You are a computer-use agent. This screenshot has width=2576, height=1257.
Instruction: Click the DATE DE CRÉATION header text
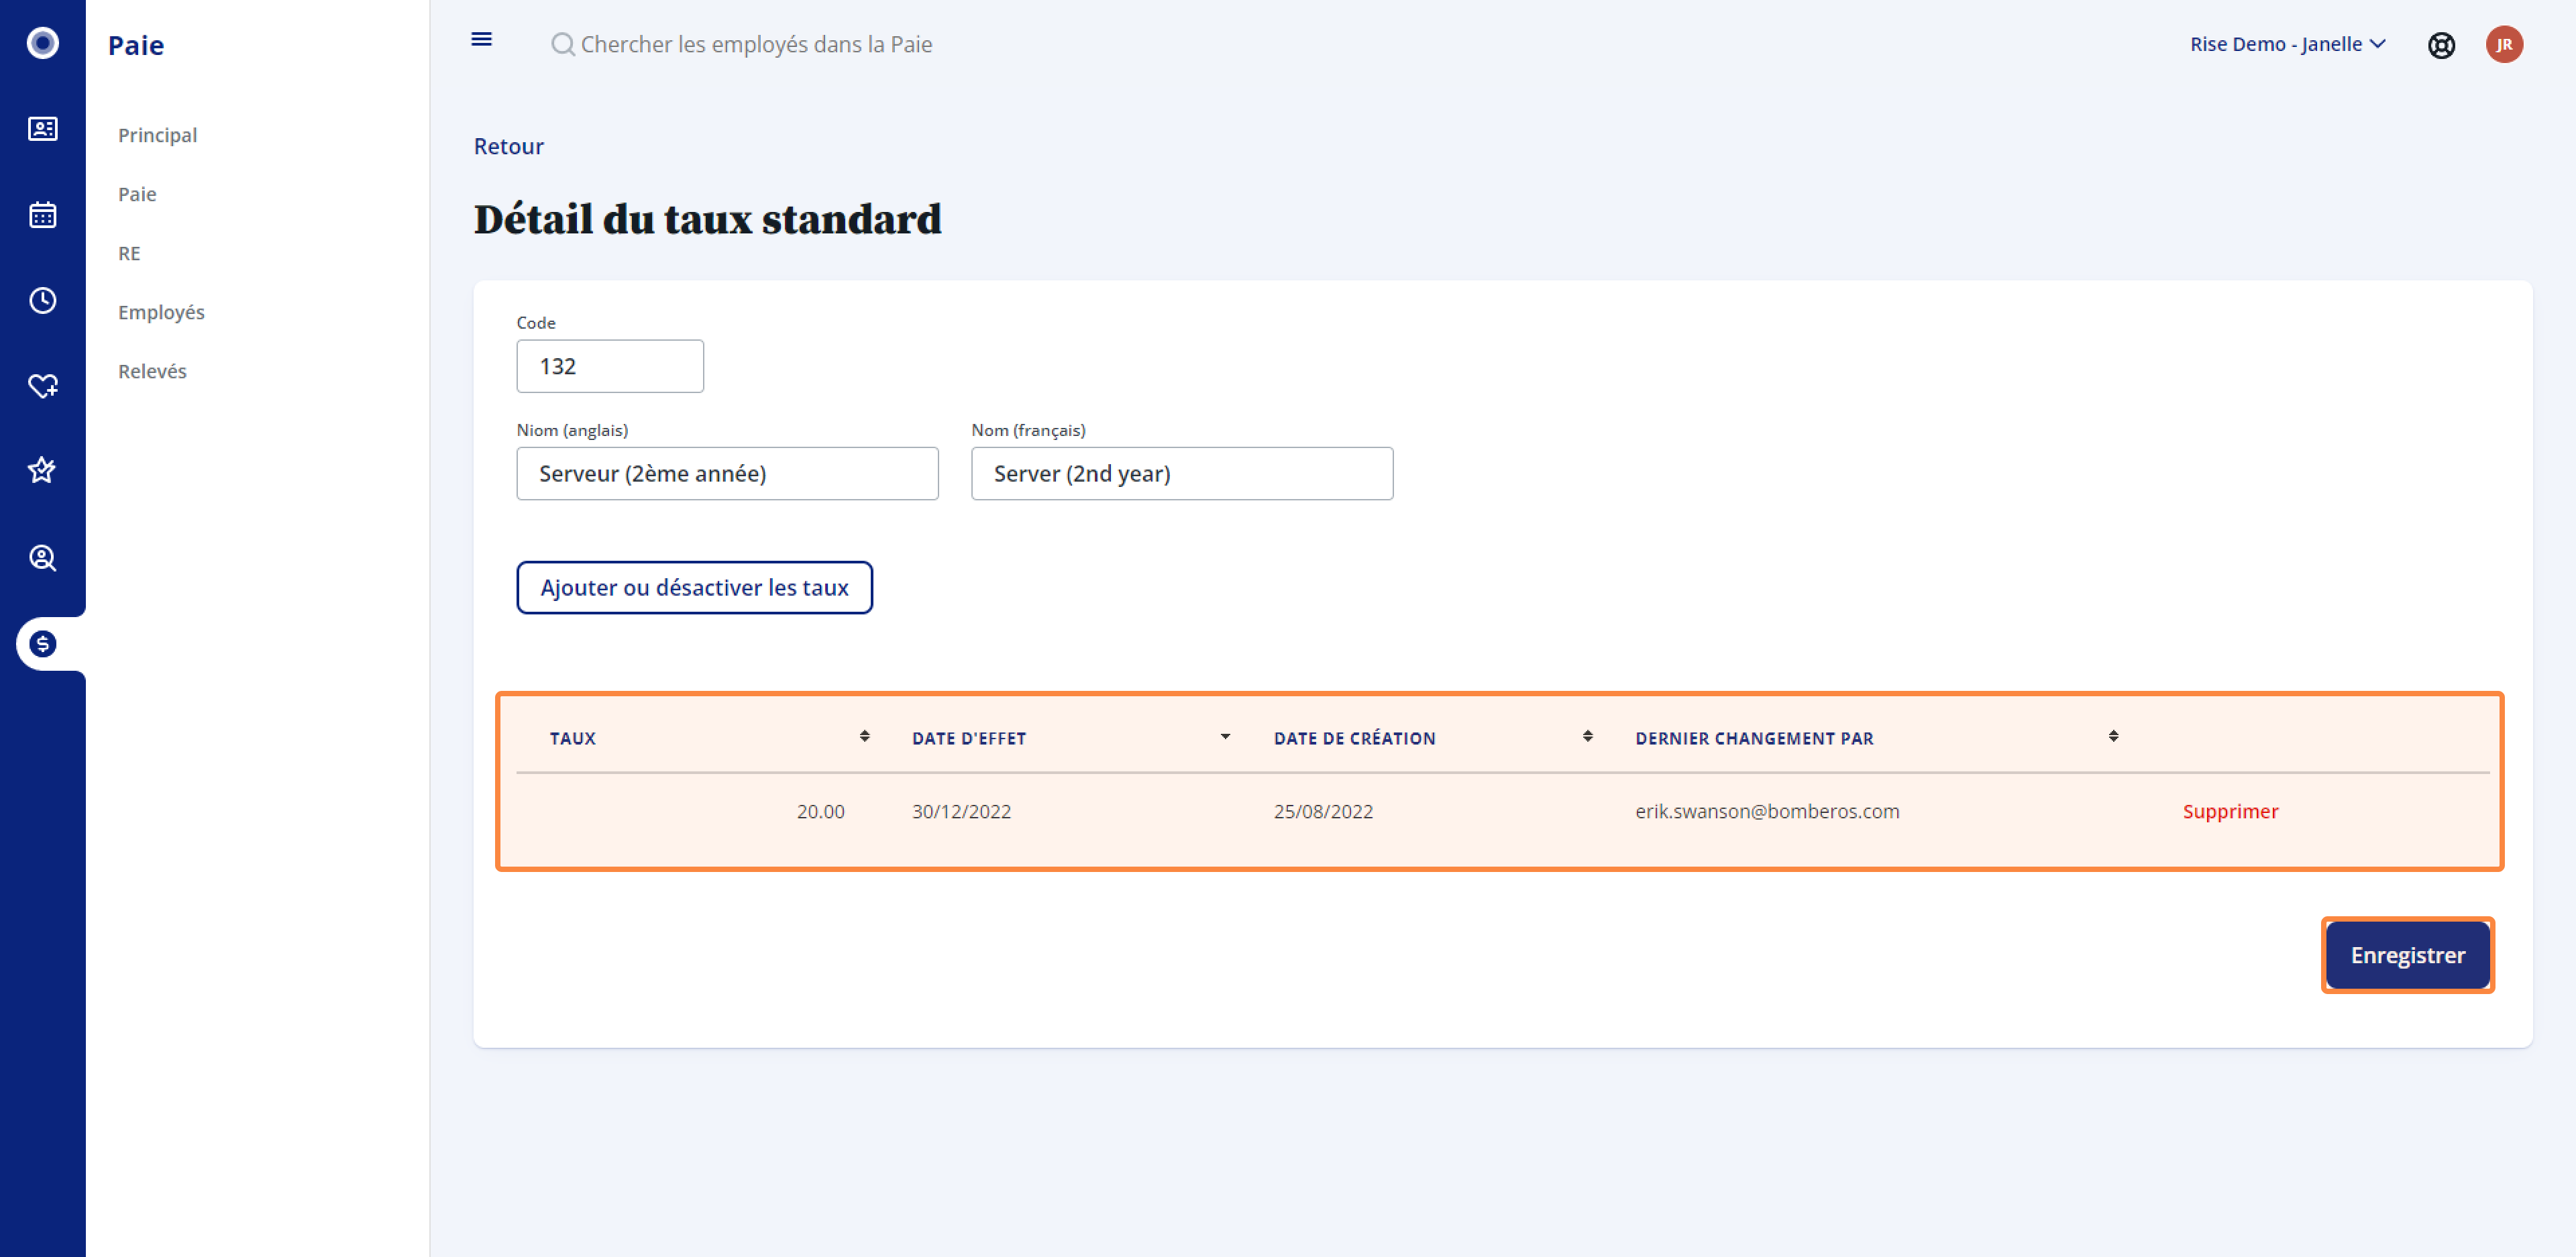coord(1354,738)
